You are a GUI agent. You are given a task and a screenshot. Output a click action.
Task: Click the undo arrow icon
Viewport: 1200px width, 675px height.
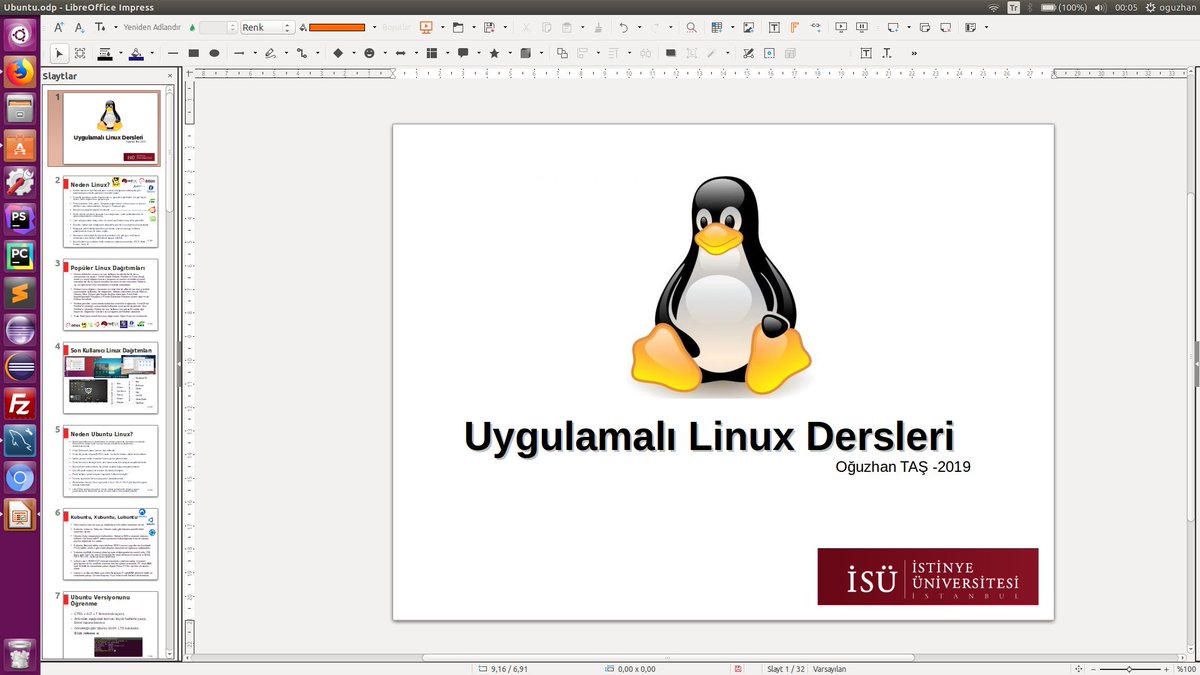(x=623, y=27)
